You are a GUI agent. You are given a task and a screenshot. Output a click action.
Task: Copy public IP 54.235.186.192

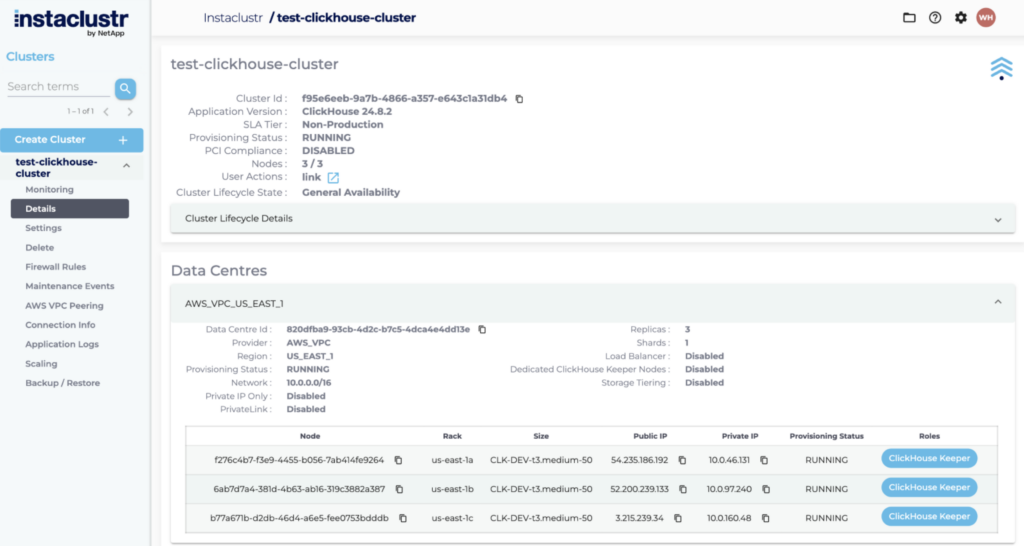(x=682, y=460)
